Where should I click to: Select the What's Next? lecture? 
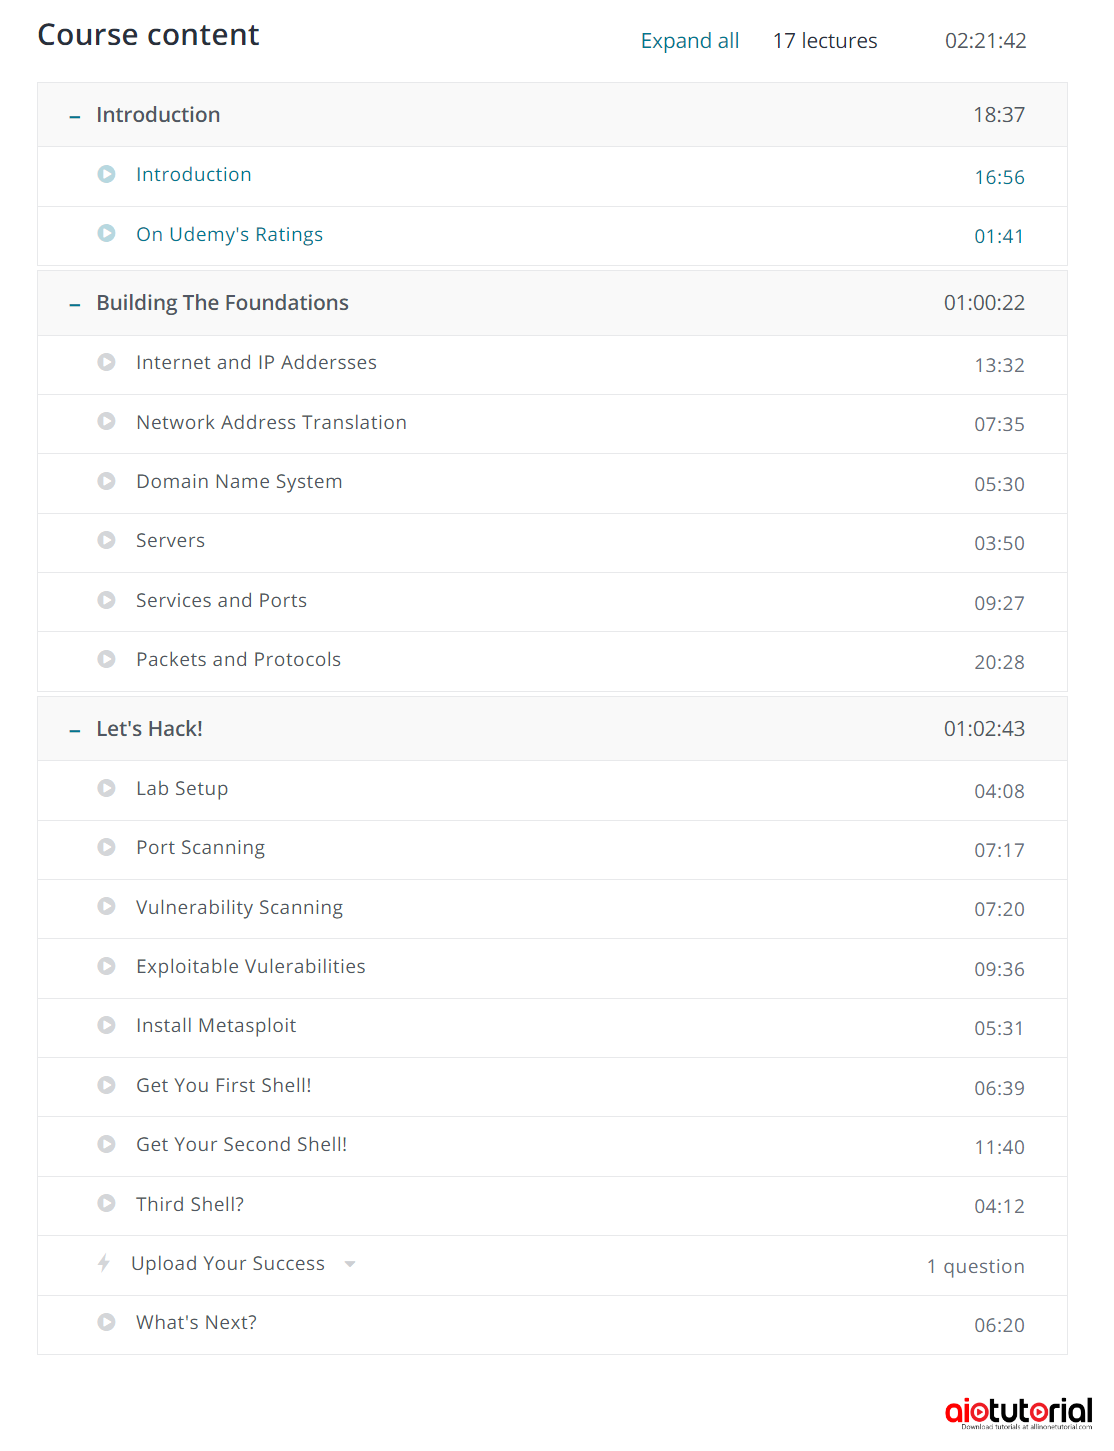tap(196, 1322)
